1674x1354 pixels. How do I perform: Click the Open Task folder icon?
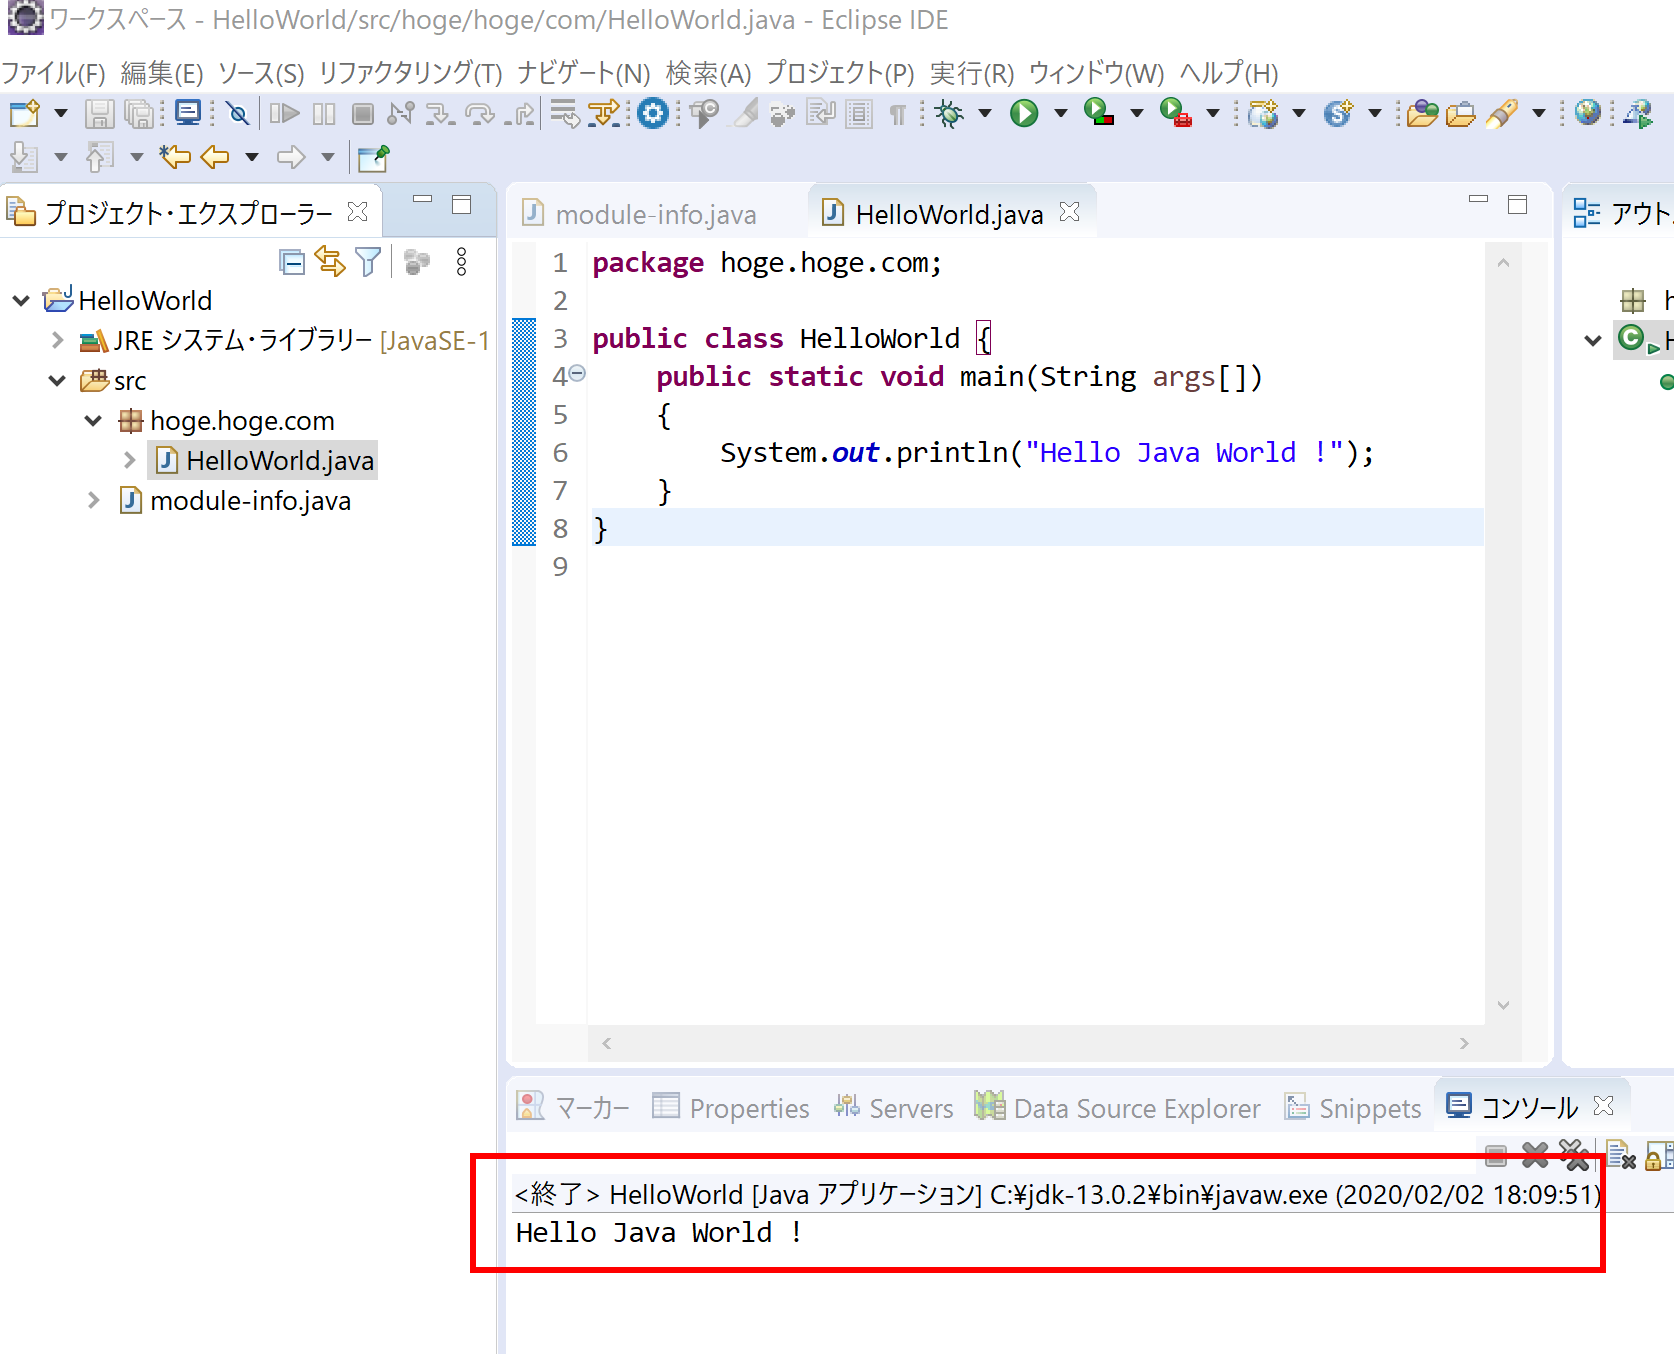click(x=1460, y=114)
